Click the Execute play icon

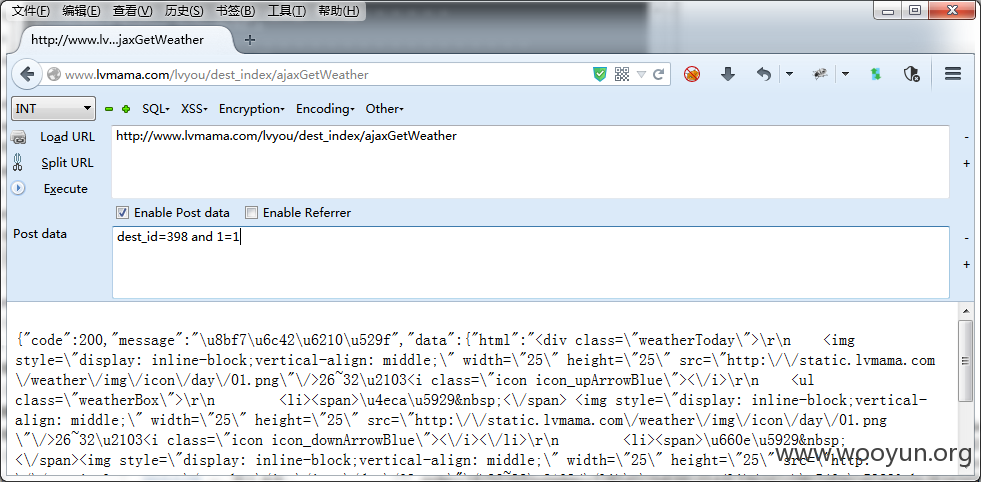coord(18,188)
